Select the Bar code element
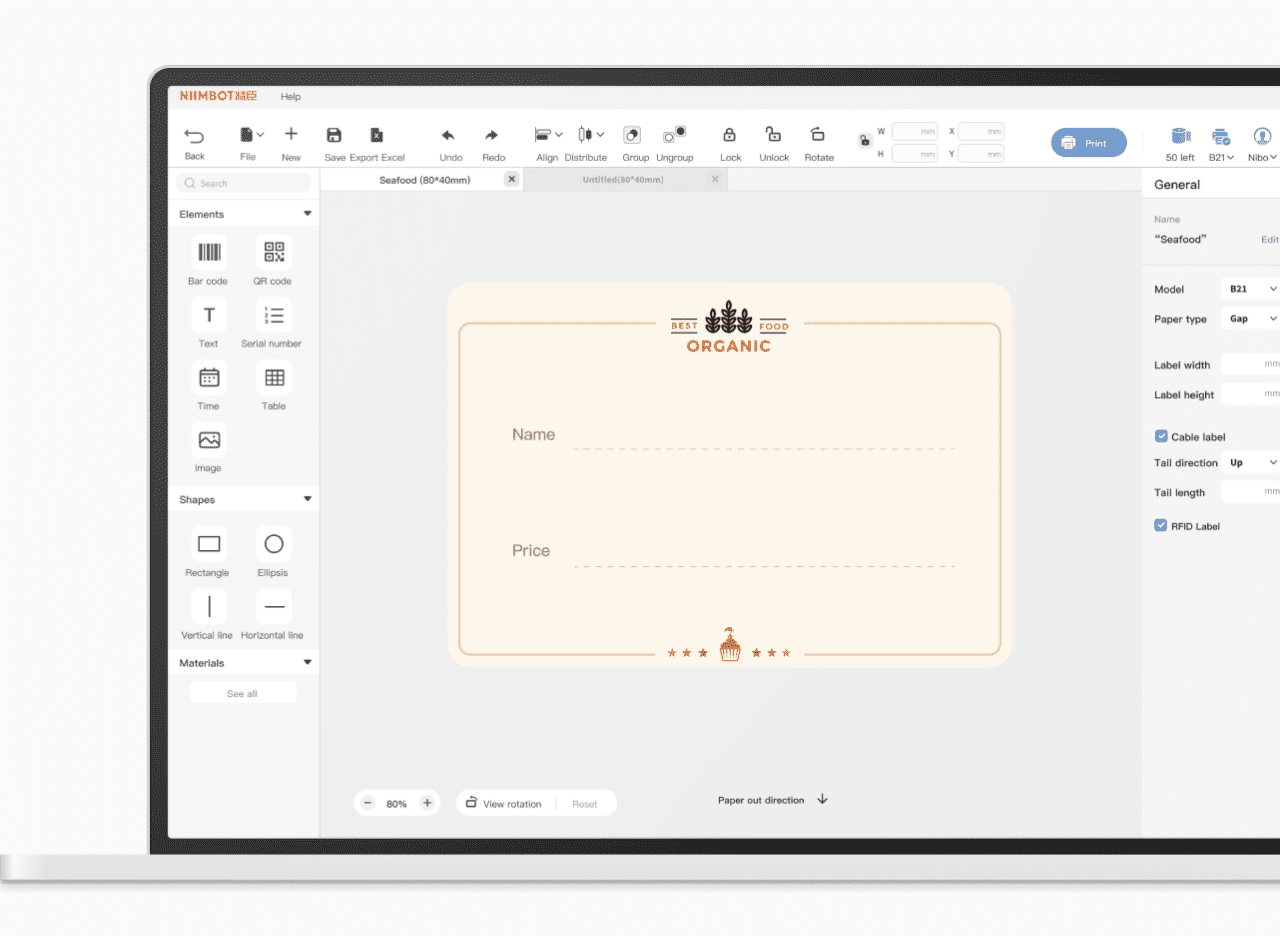The width and height of the screenshot is (1280, 936). tap(208, 252)
